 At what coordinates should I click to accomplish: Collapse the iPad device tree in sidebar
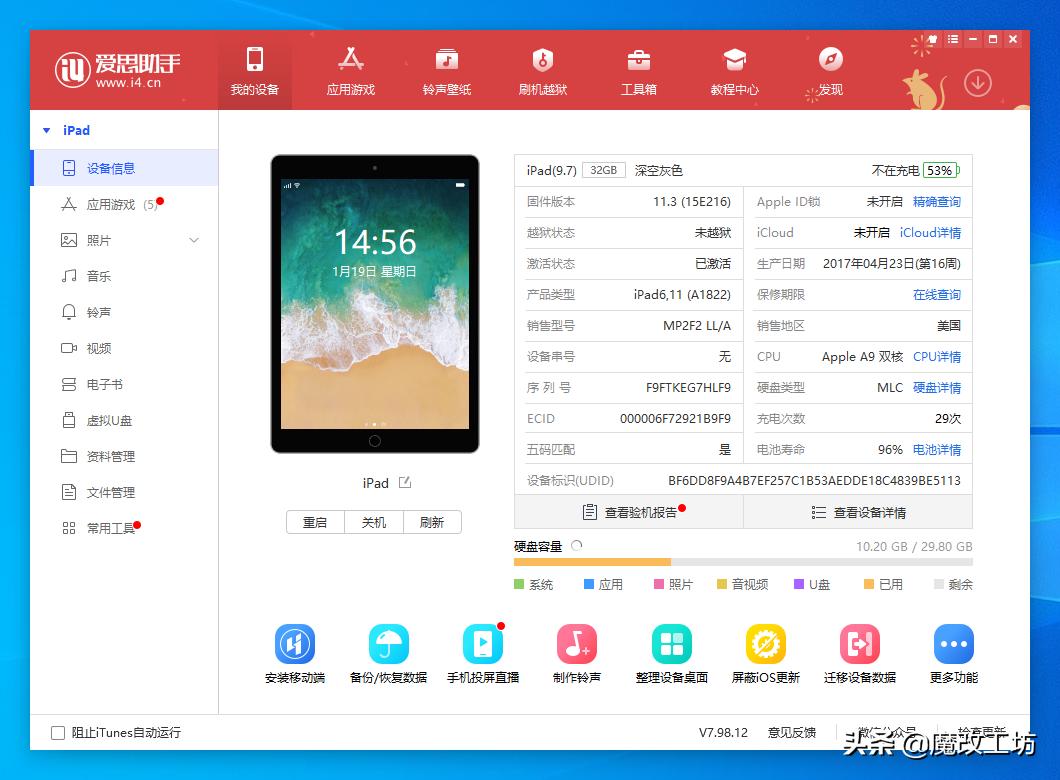45,130
